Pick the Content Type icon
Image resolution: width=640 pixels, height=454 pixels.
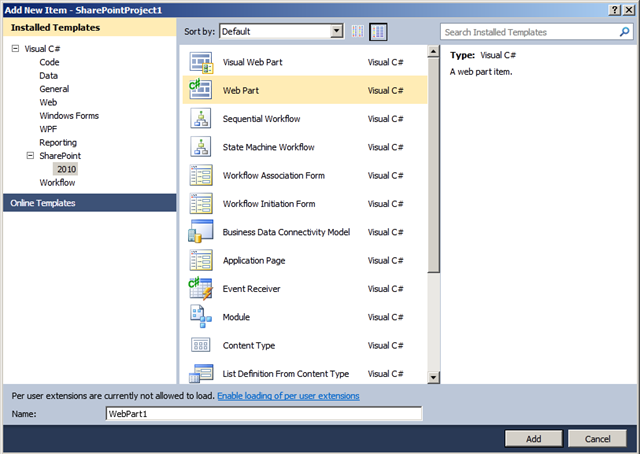click(x=200, y=345)
